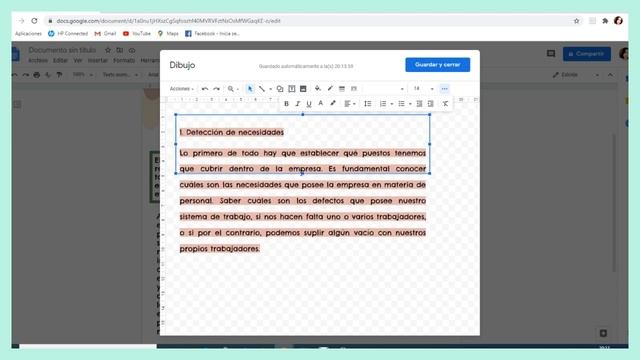Click the browser address bar URL
The width and height of the screenshot is (640, 360).
(x=169, y=21)
